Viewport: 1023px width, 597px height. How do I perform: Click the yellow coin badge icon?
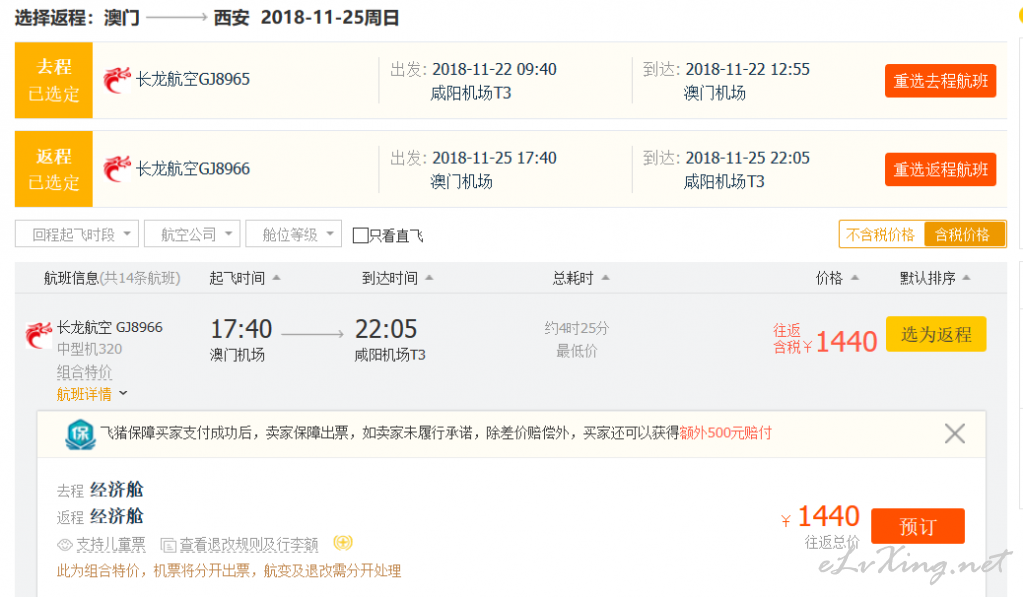click(x=343, y=542)
